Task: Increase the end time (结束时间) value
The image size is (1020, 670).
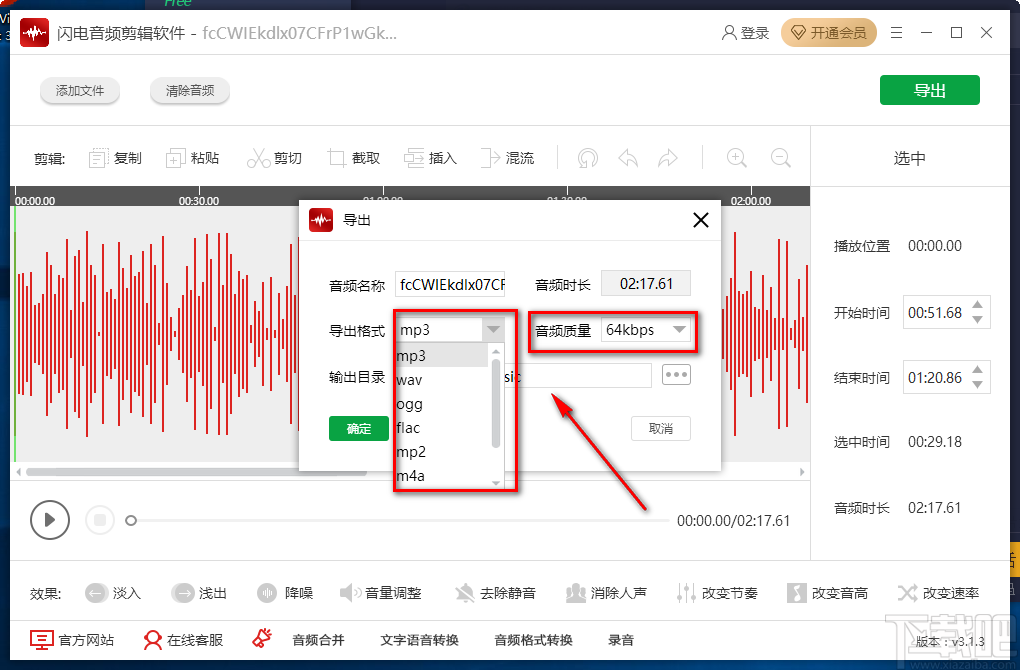Action: [x=977, y=369]
